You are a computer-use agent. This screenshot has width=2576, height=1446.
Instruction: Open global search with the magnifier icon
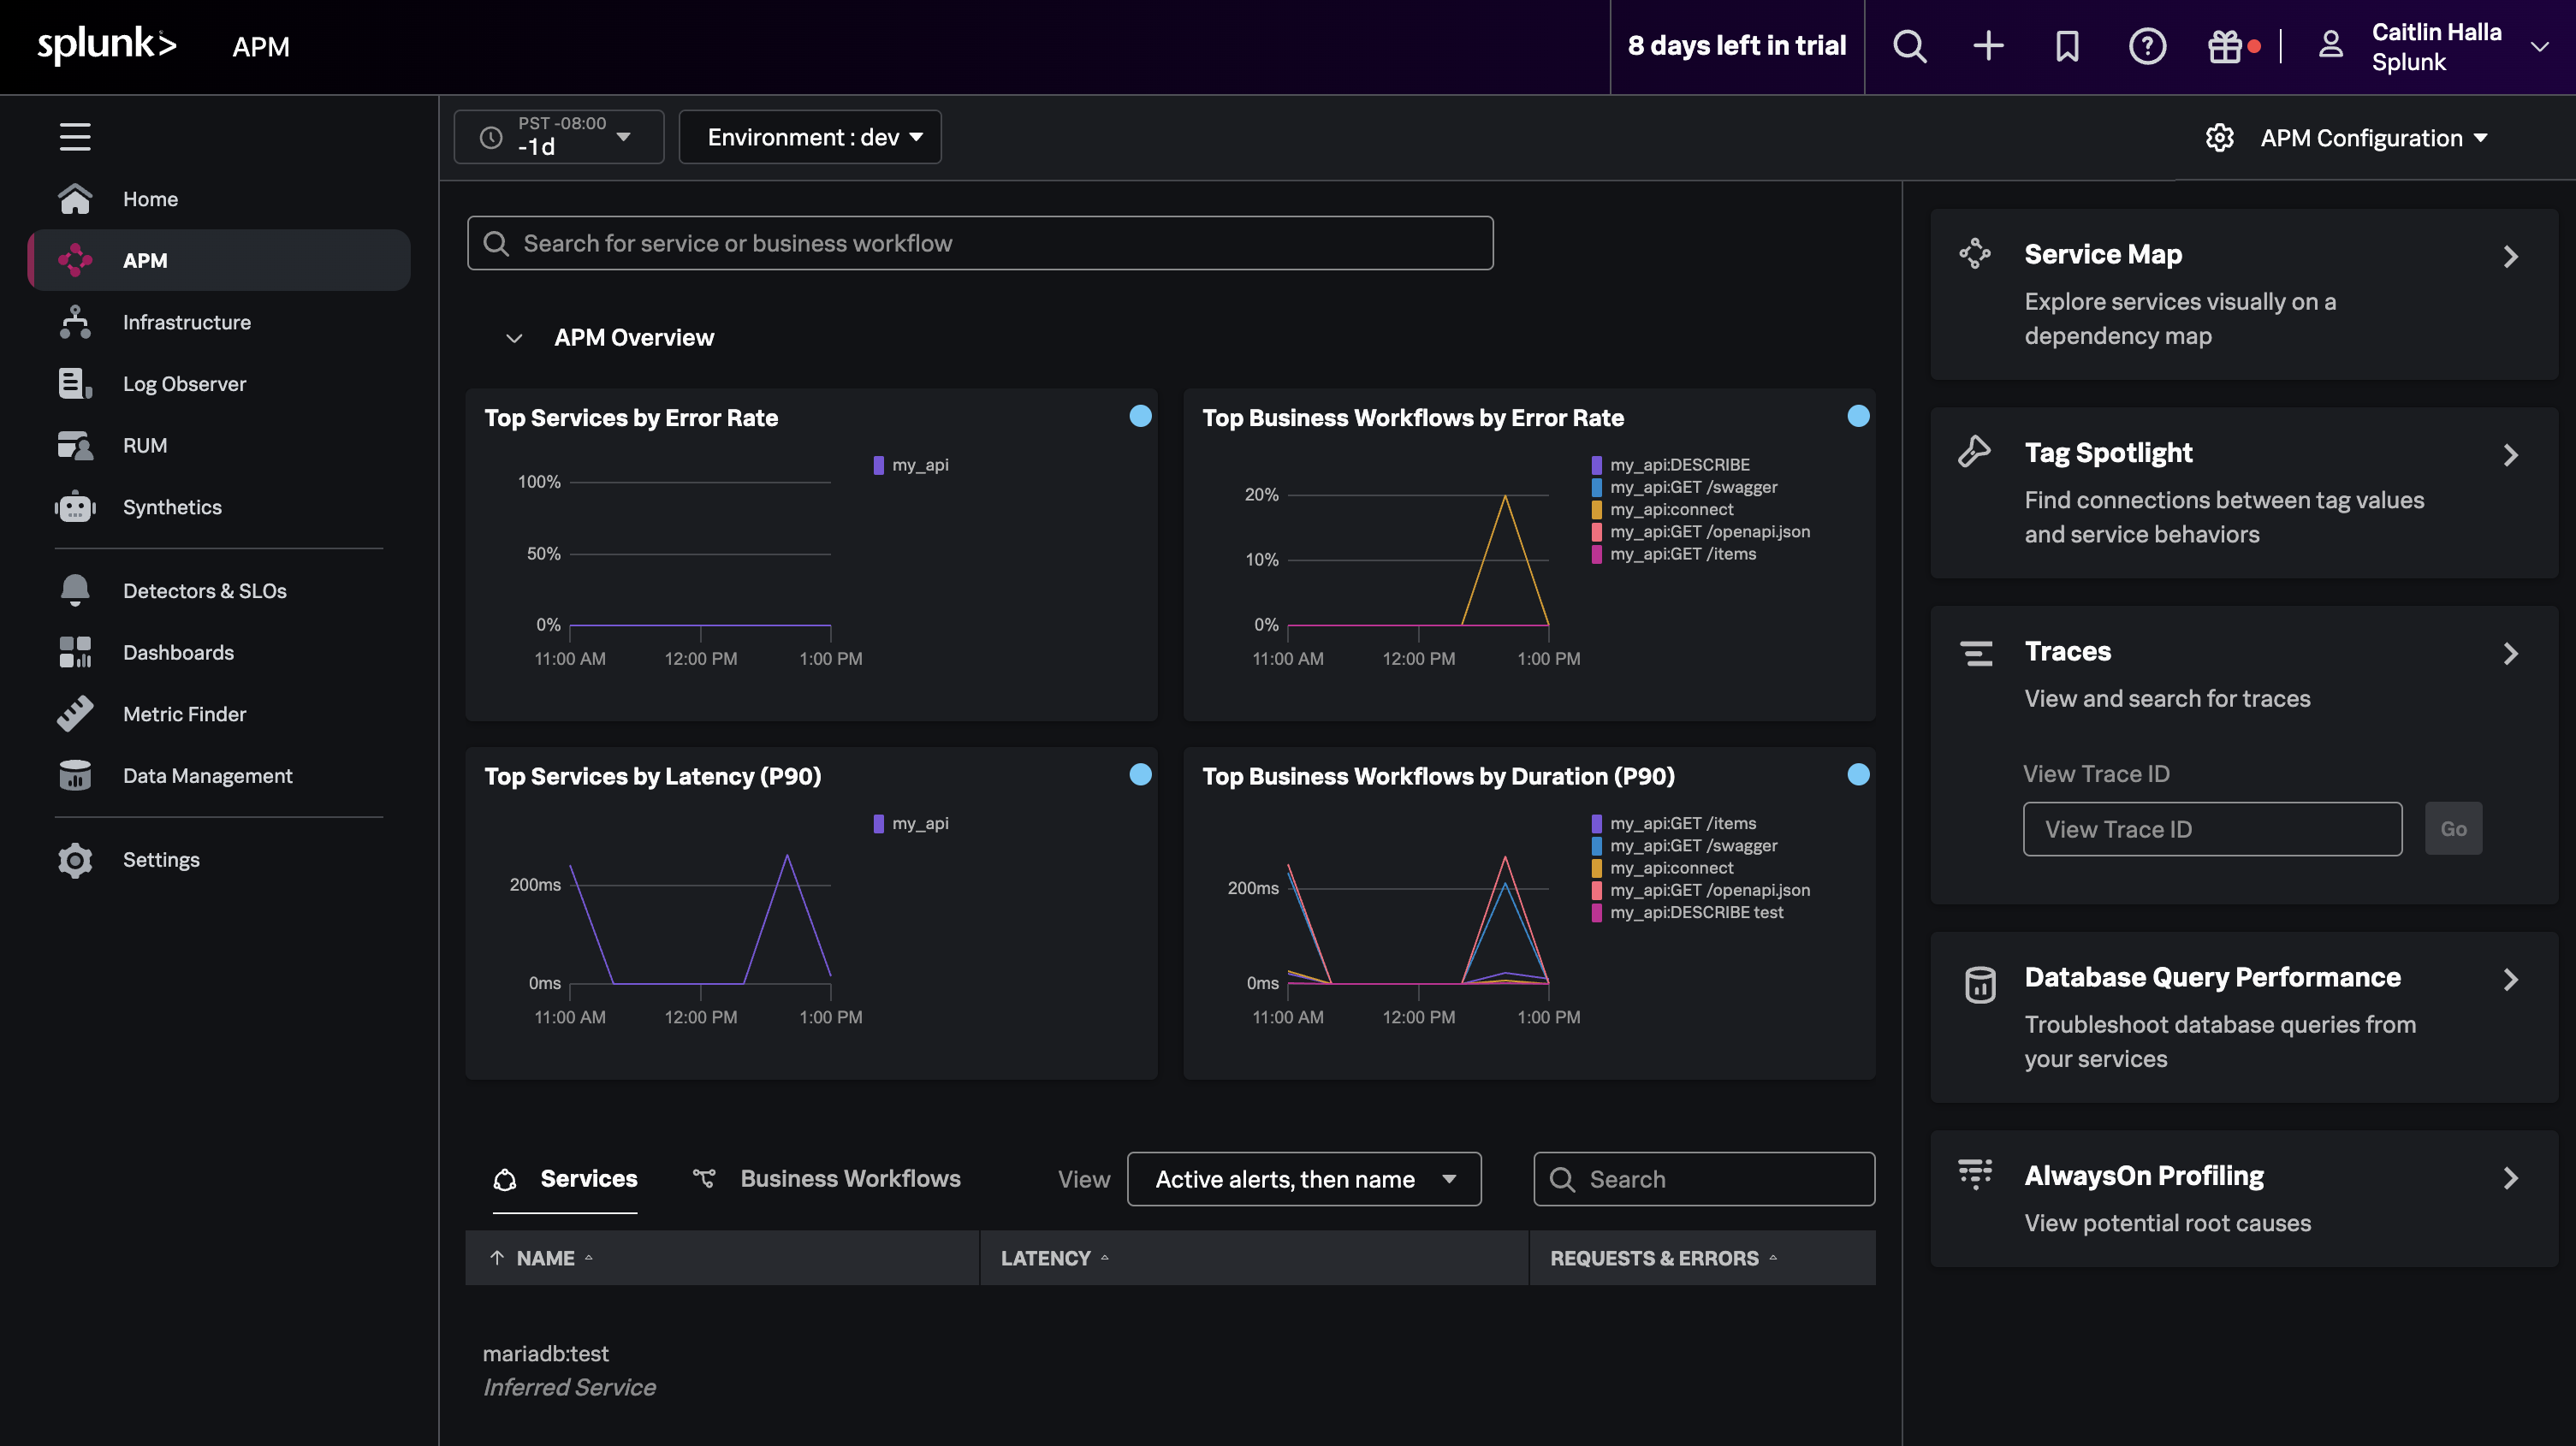coord(1909,46)
